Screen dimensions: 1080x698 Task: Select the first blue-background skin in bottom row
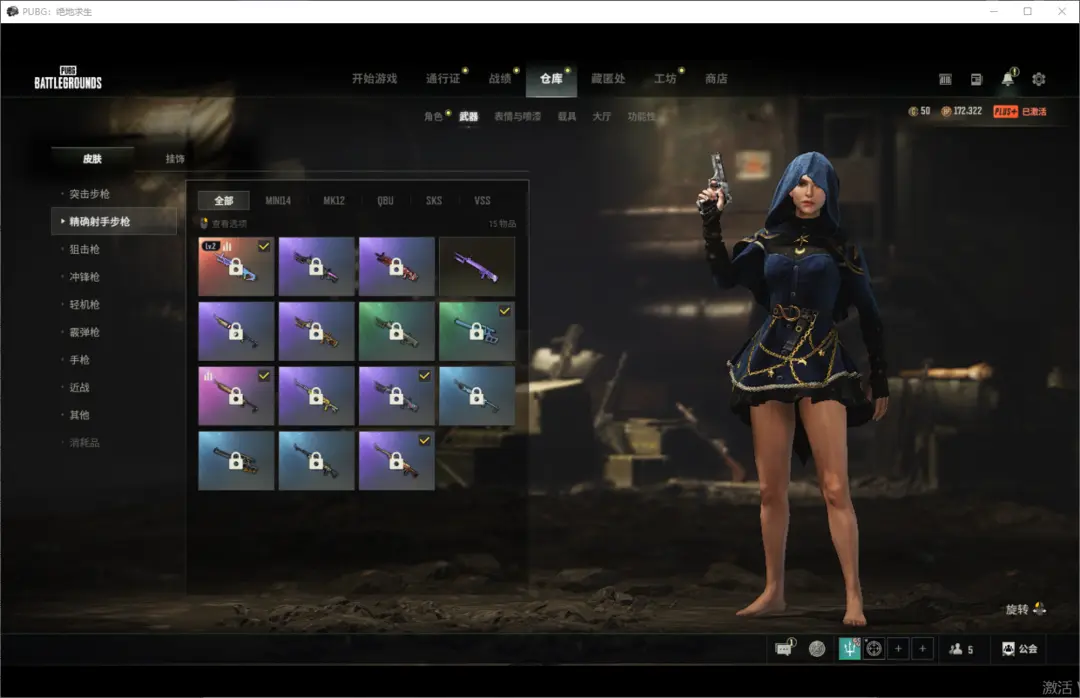[x=236, y=461]
